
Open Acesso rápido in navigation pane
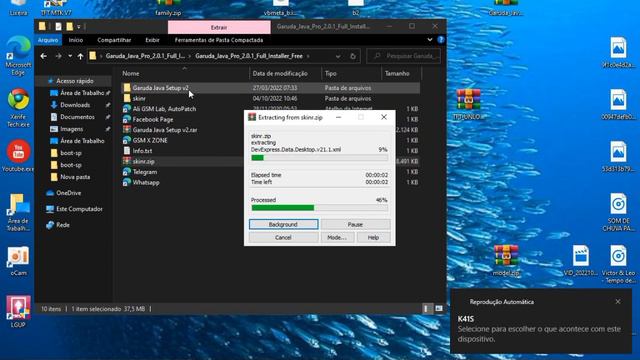pos(75,81)
